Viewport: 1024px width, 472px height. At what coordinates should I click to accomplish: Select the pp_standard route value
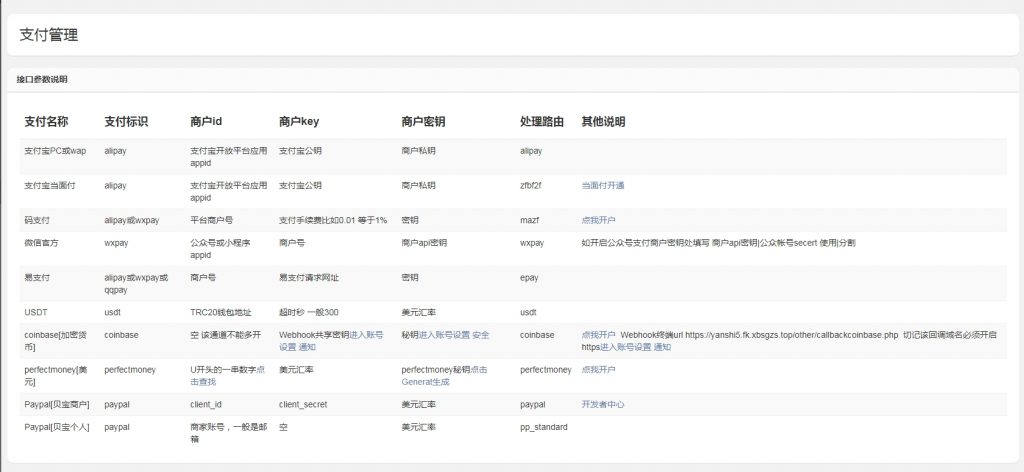point(544,427)
